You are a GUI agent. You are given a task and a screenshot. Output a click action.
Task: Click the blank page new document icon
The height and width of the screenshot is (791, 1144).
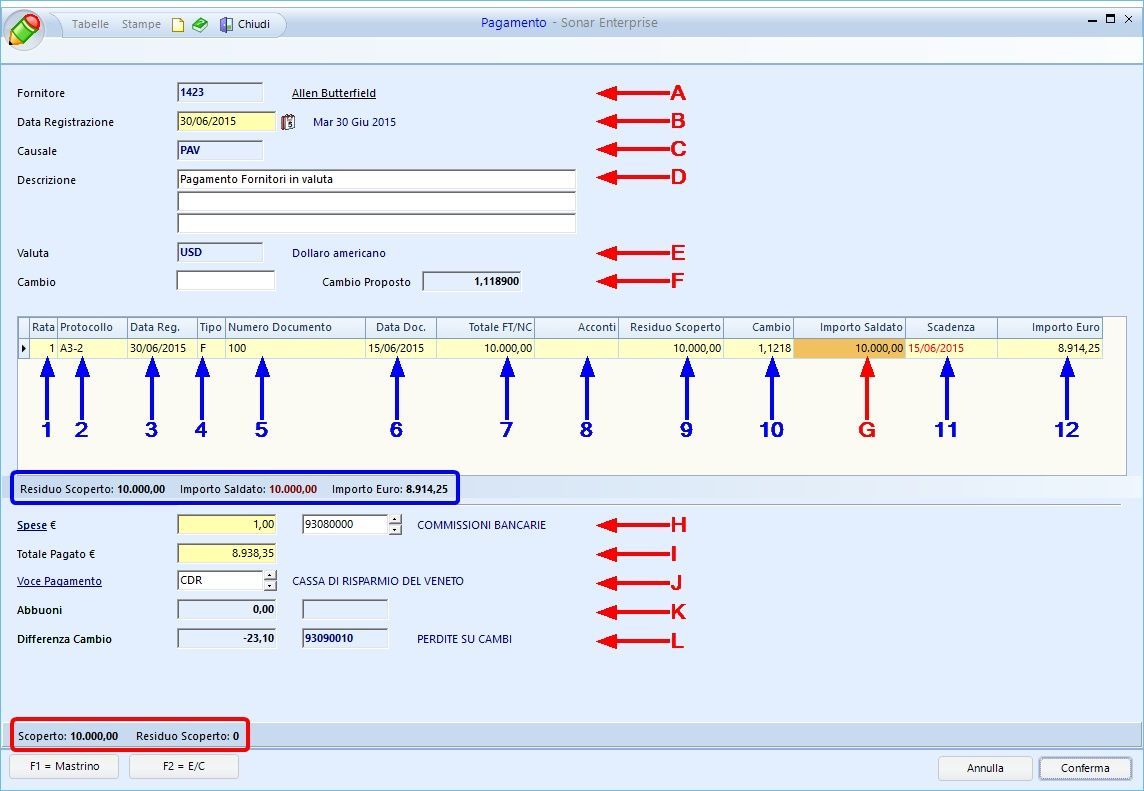pyautogui.click(x=178, y=25)
